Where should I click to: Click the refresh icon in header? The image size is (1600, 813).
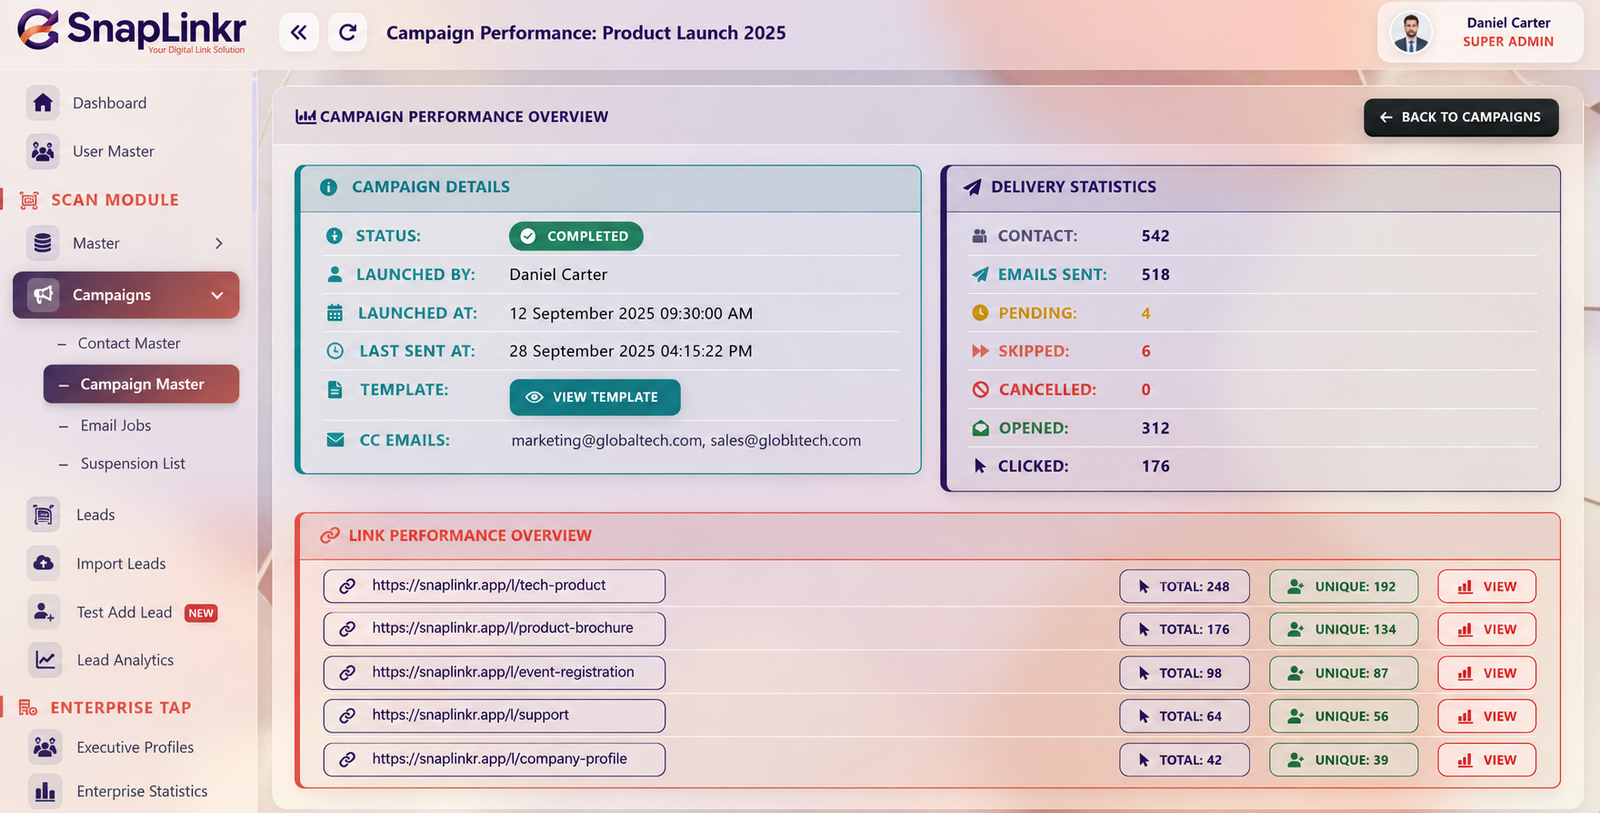348,33
